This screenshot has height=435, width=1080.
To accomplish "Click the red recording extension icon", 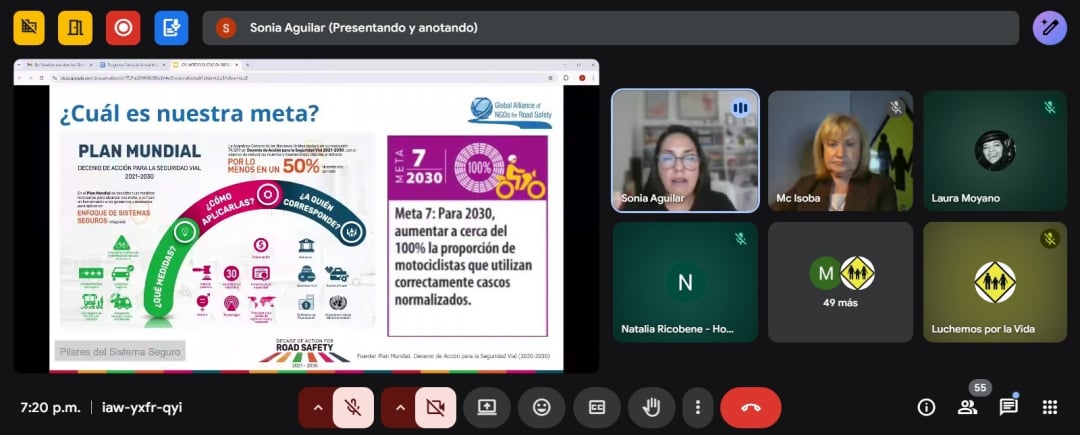I will tap(123, 28).
